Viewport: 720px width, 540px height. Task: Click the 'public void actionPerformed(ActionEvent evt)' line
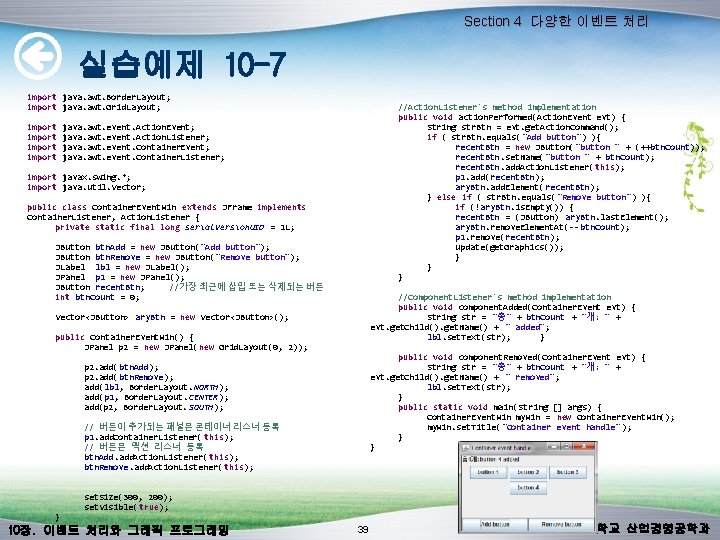click(512, 118)
